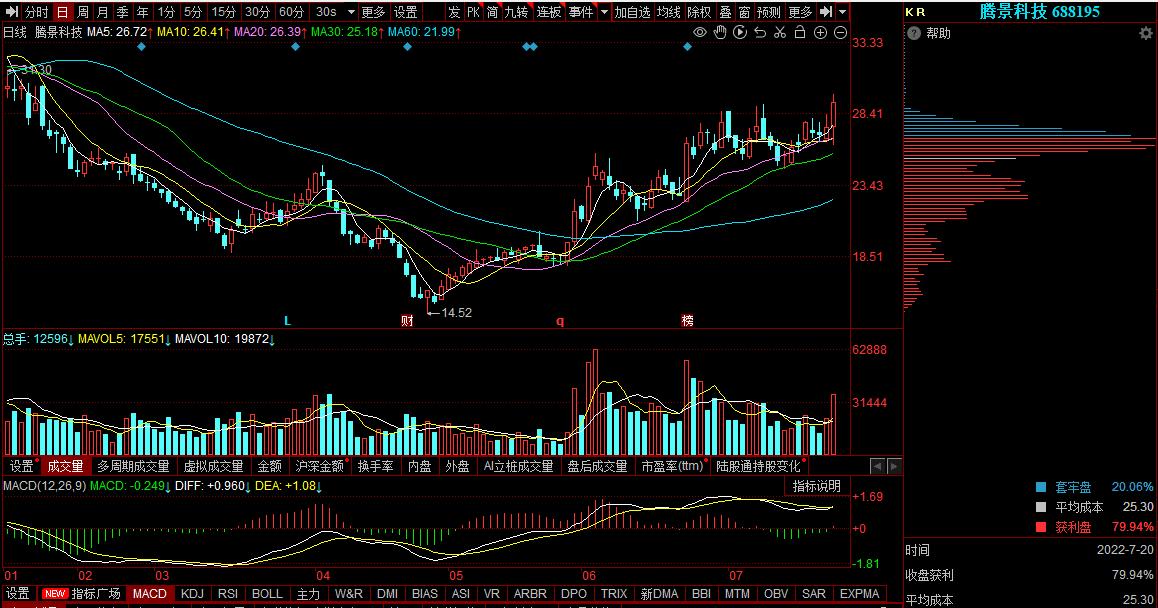Image resolution: width=1158 pixels, height=608 pixels.
Task: Toggle the lock icon above chart
Action: pyautogui.click(x=800, y=33)
